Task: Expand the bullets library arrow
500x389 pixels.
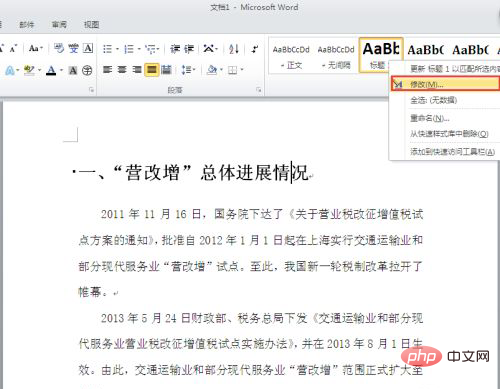Action: [117, 49]
